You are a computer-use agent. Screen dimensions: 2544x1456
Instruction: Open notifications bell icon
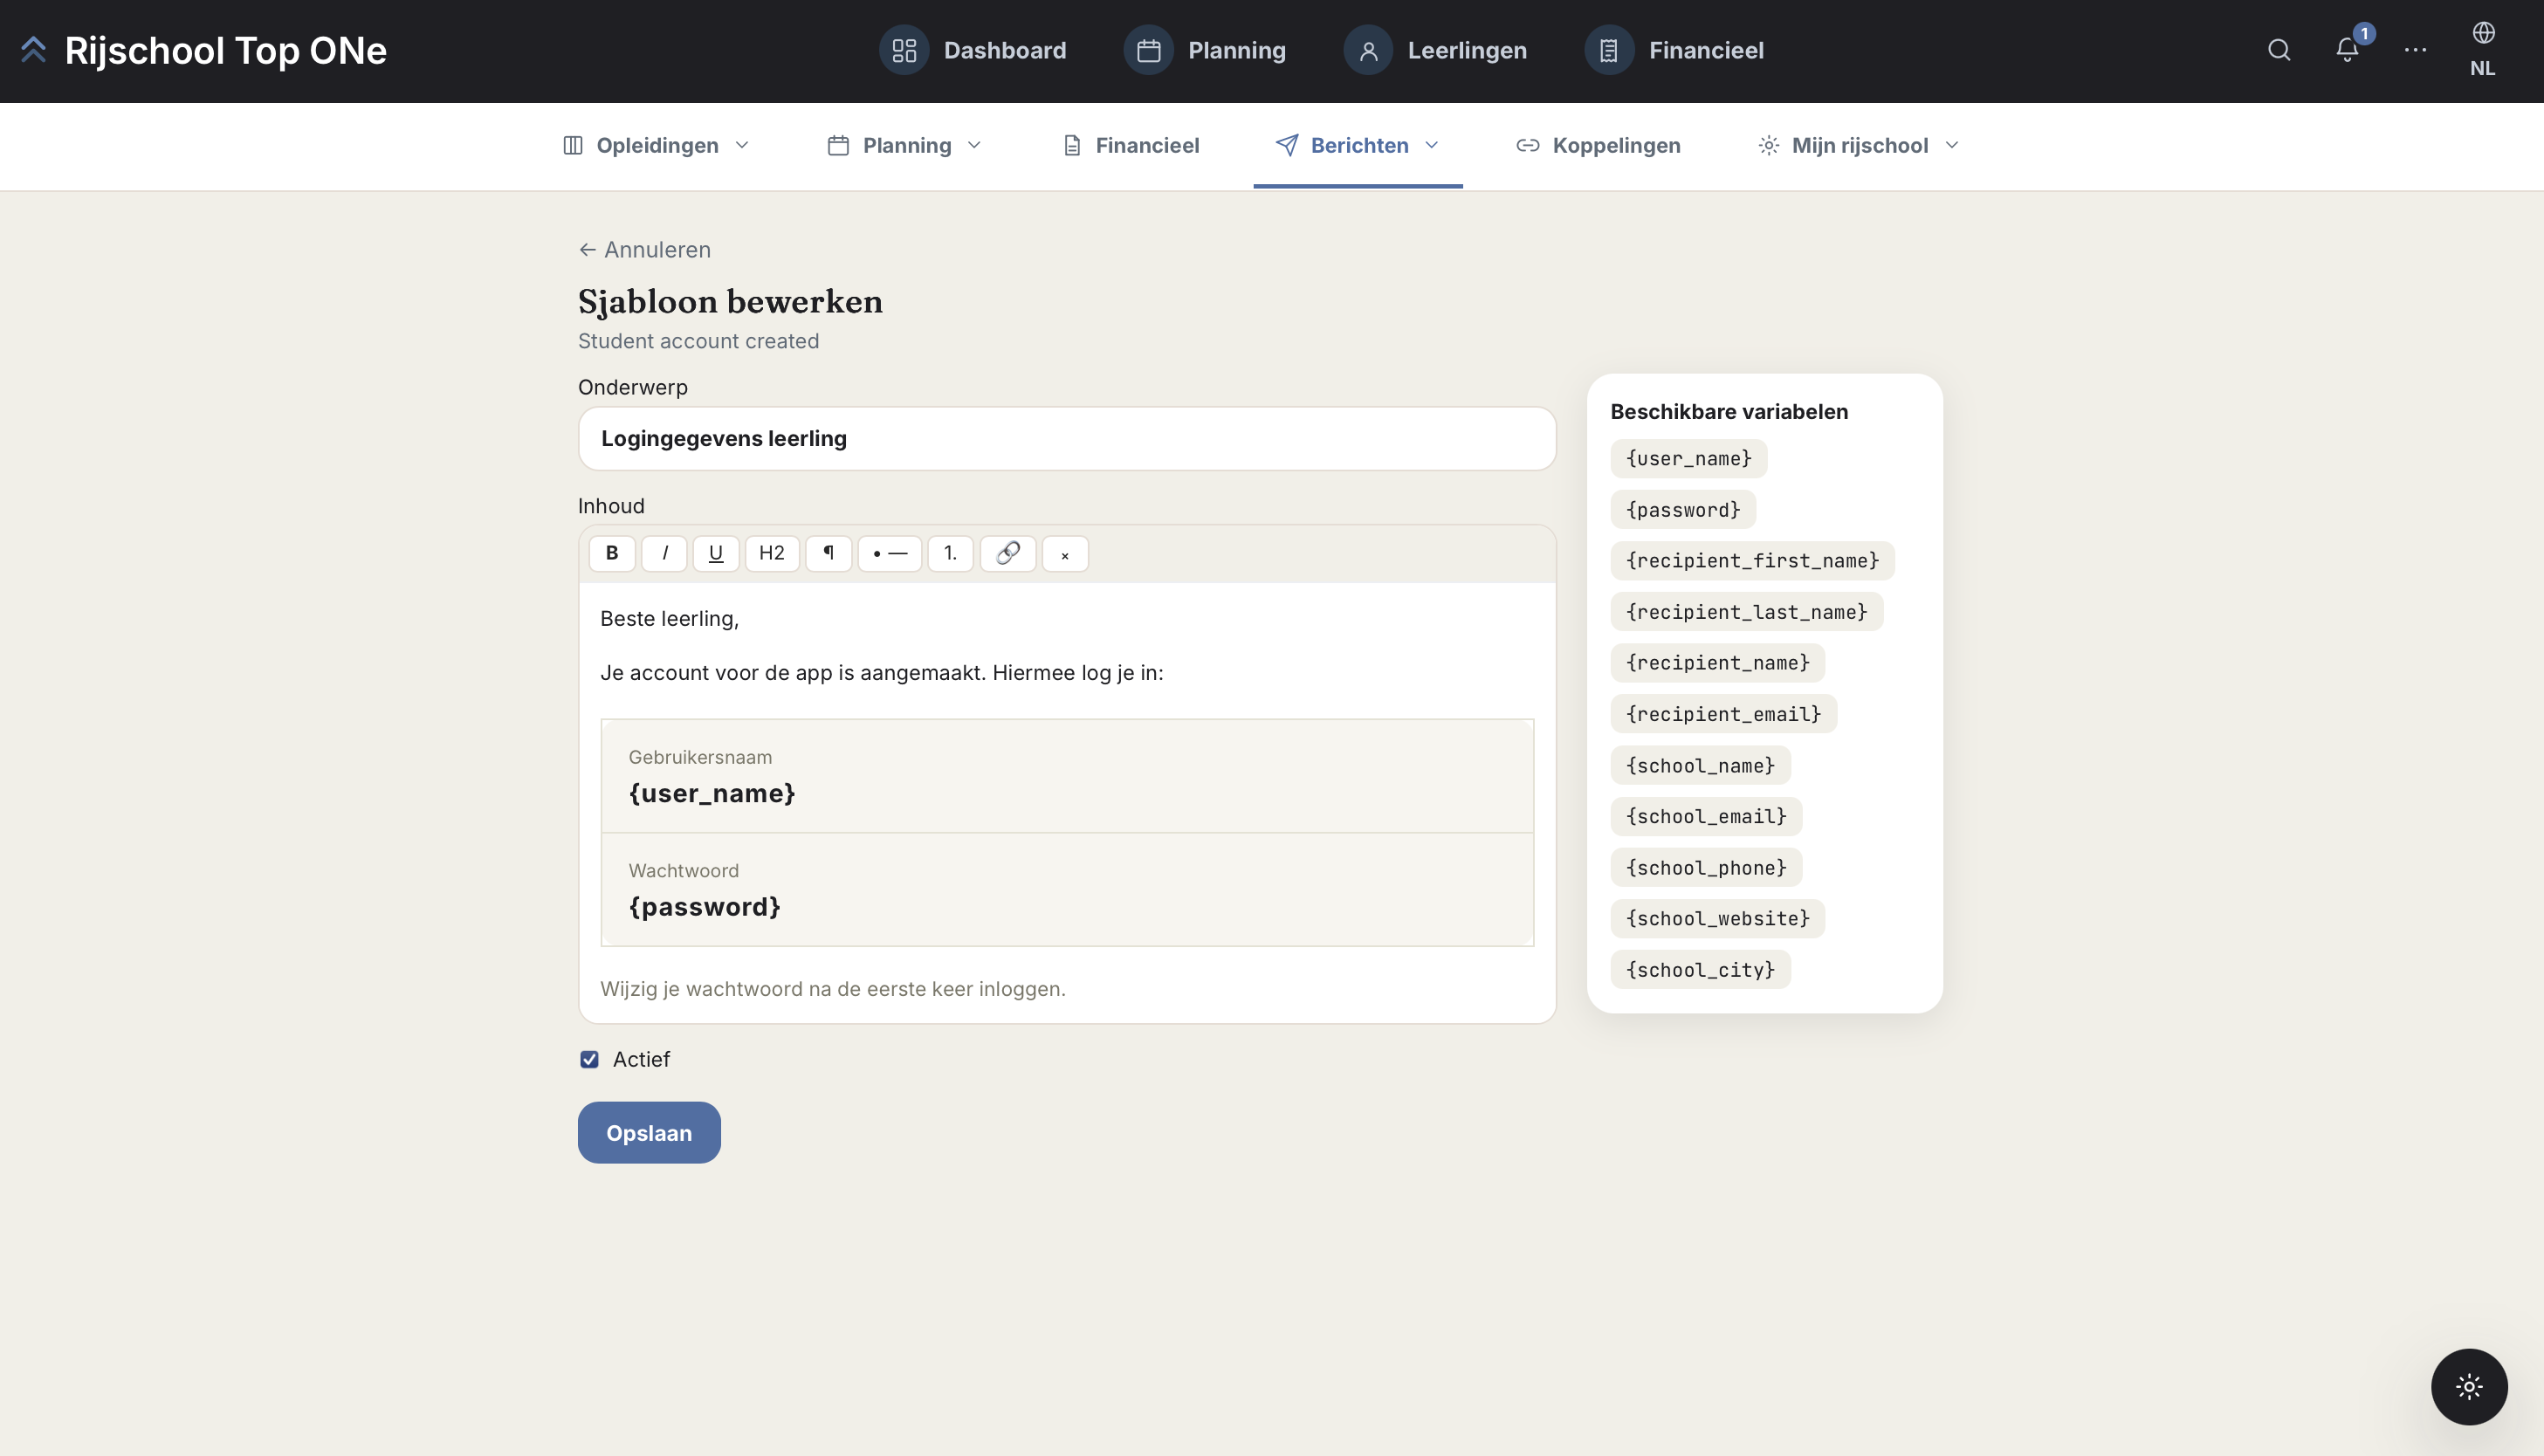point(2347,50)
